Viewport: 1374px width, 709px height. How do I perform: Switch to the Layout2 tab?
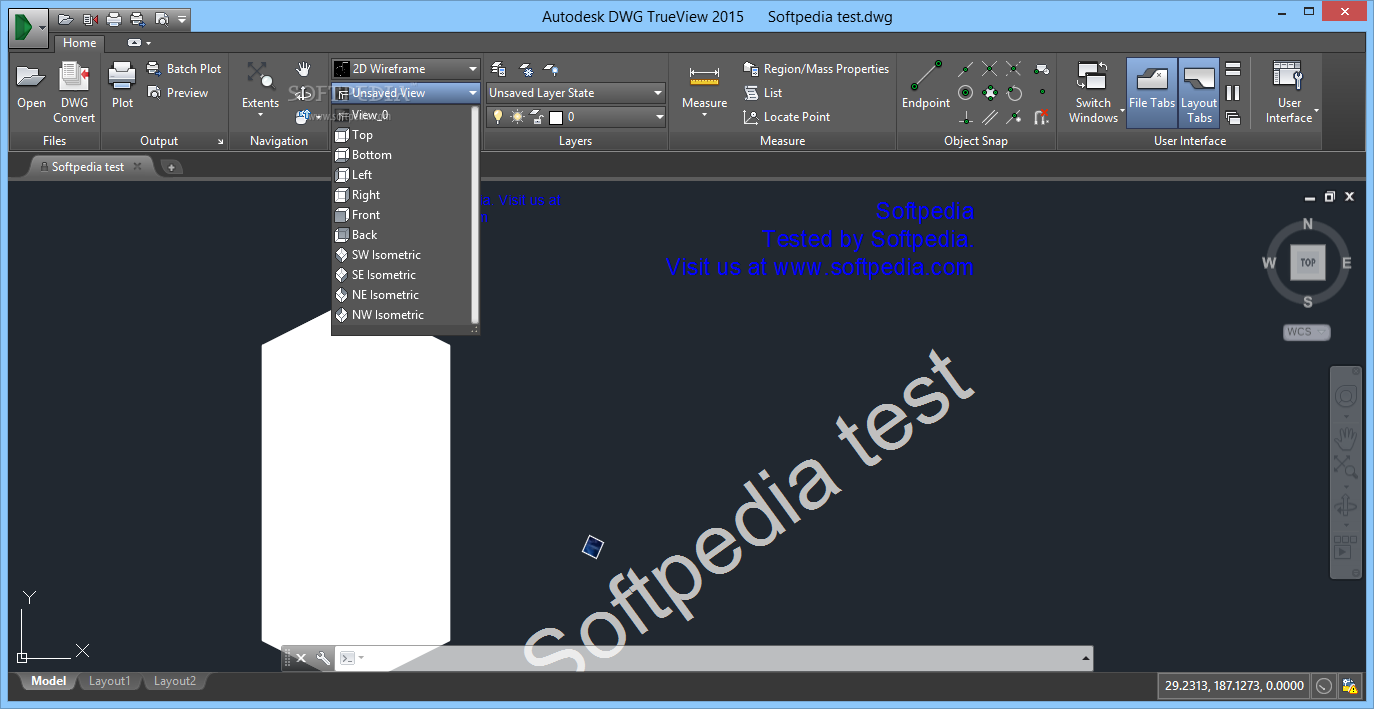[174, 681]
